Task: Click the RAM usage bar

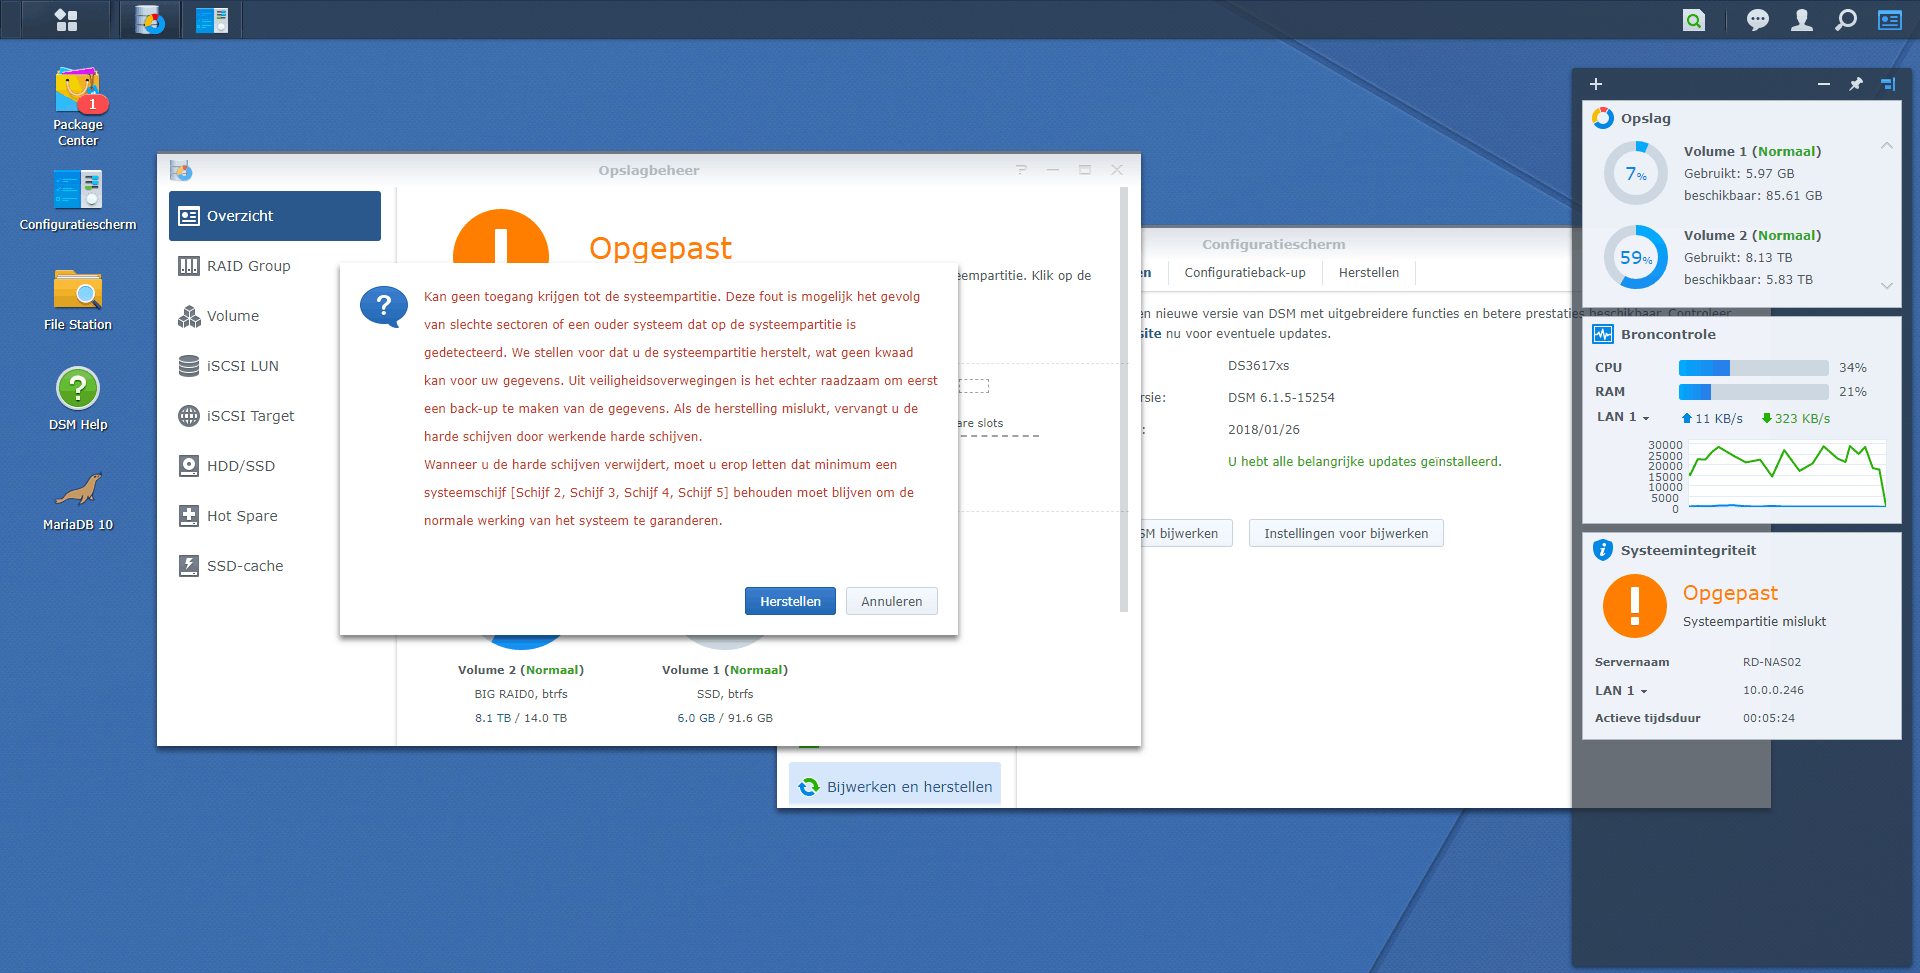Action: 1754,392
